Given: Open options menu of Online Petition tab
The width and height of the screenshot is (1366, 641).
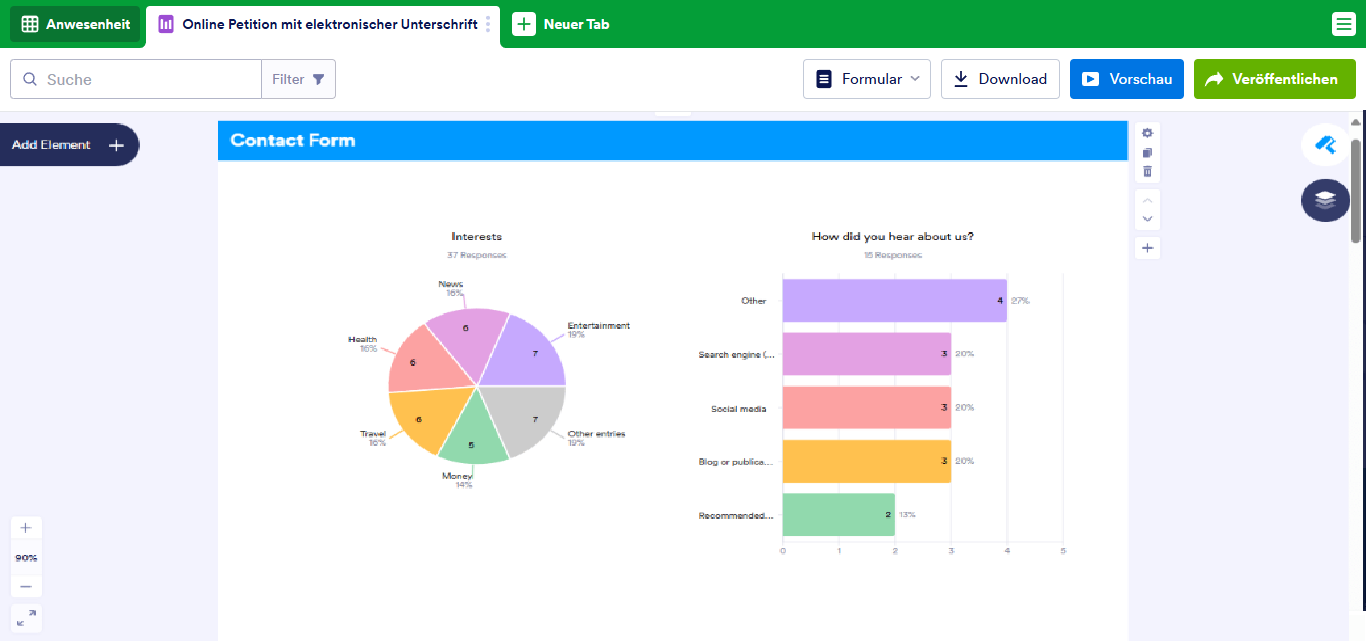Looking at the screenshot, I should pos(488,24).
